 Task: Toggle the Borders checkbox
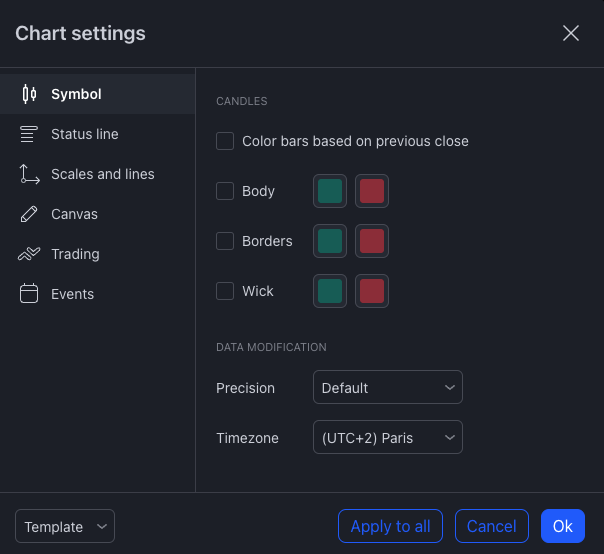225,241
